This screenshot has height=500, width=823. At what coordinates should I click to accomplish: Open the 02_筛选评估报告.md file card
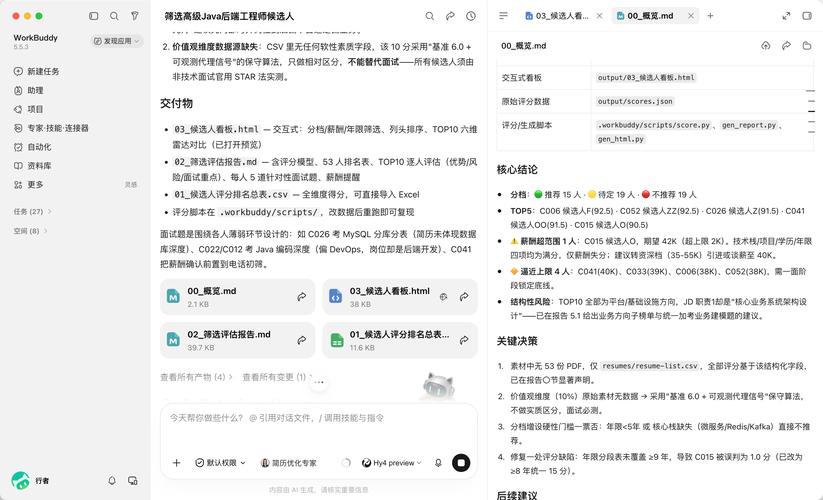(x=237, y=341)
